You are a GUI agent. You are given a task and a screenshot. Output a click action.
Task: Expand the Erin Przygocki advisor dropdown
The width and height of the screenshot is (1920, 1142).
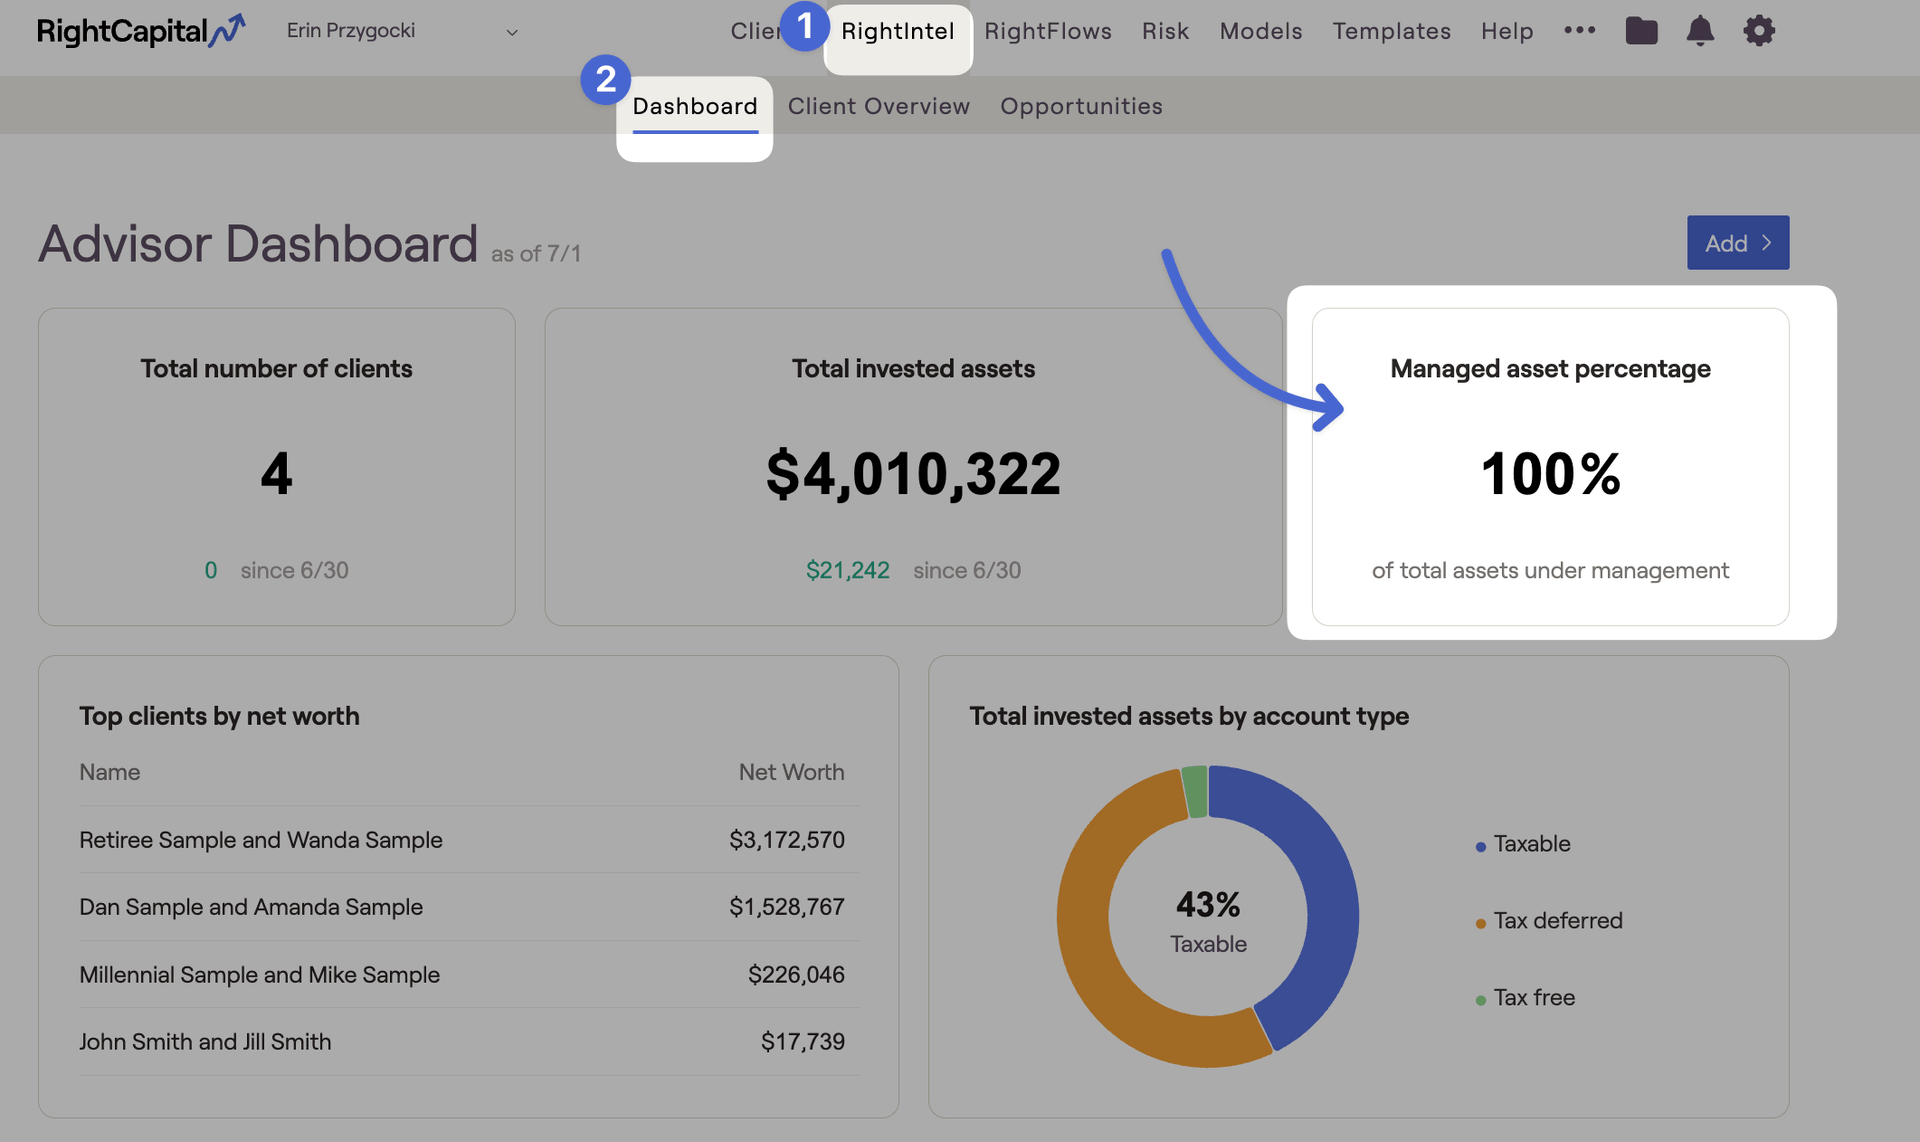[x=402, y=31]
